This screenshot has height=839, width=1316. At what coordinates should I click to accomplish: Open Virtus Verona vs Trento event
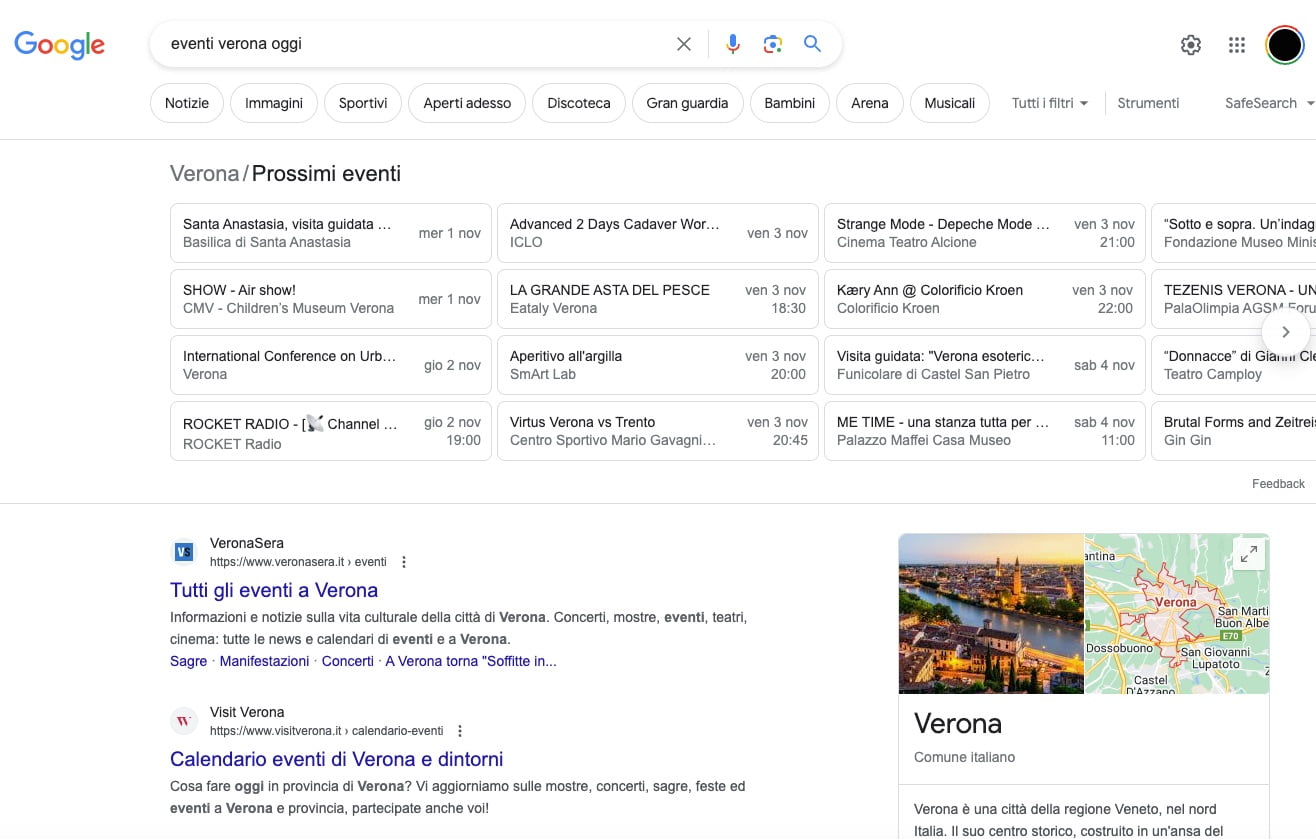(658, 431)
